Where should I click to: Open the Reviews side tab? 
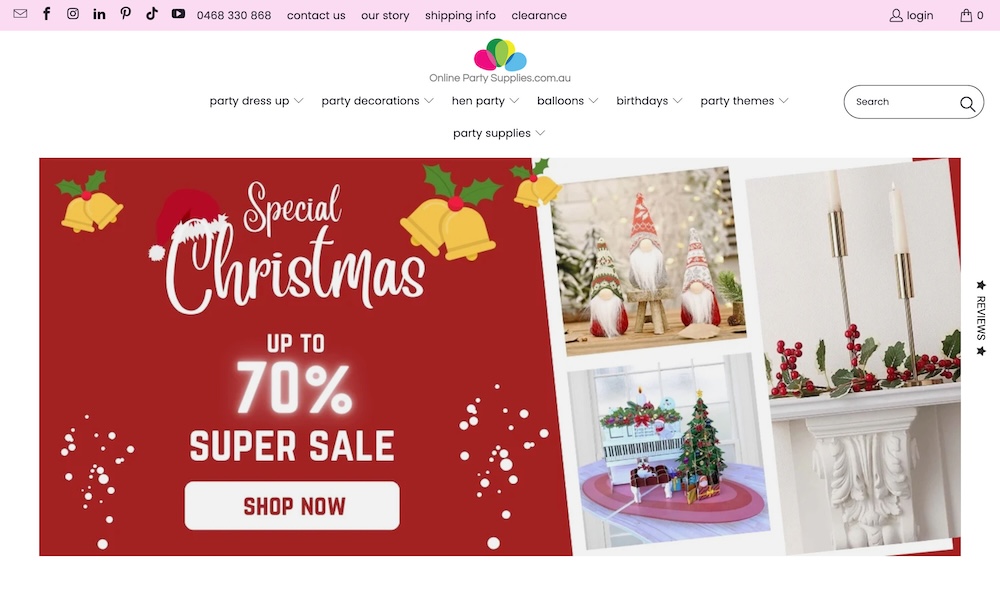(981, 318)
